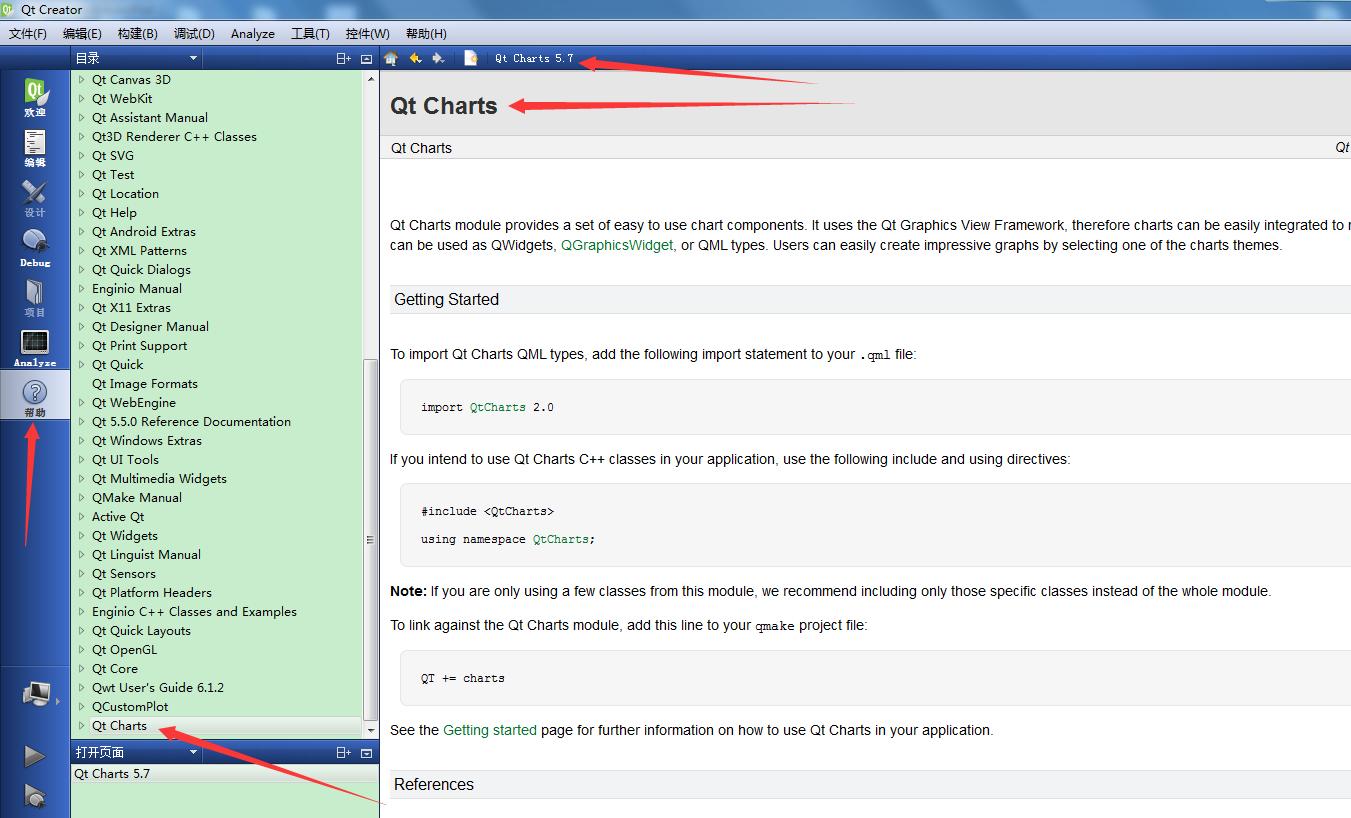Select the Qt Sensors tree item
This screenshot has width=1351, height=818.
coord(124,574)
